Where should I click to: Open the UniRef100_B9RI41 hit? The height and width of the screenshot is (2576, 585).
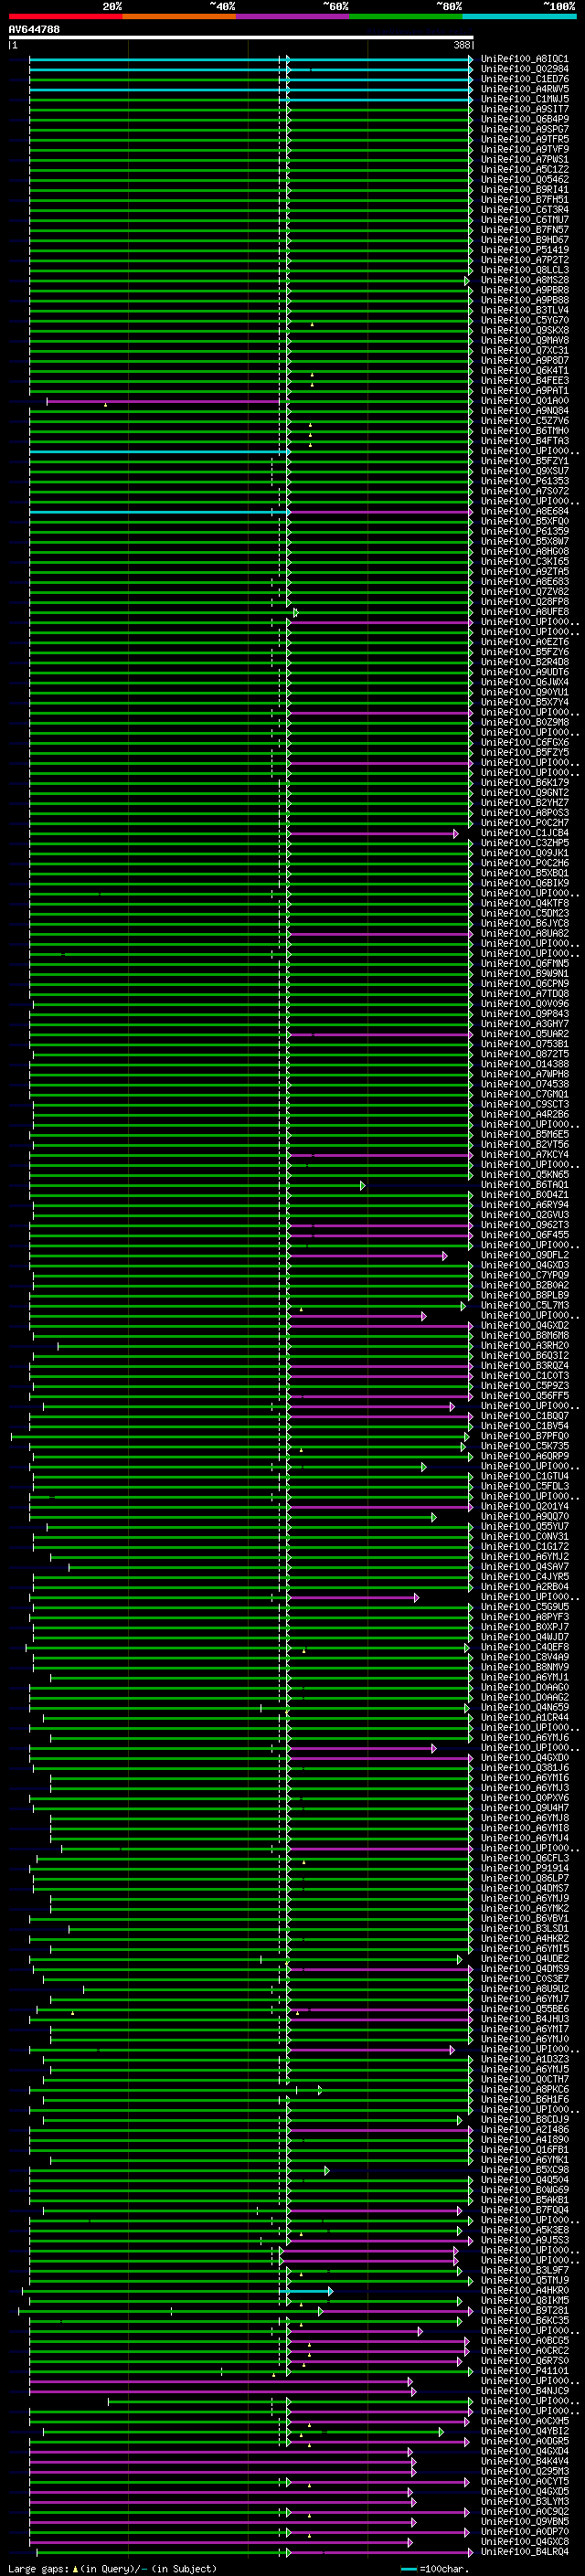coord(524,190)
